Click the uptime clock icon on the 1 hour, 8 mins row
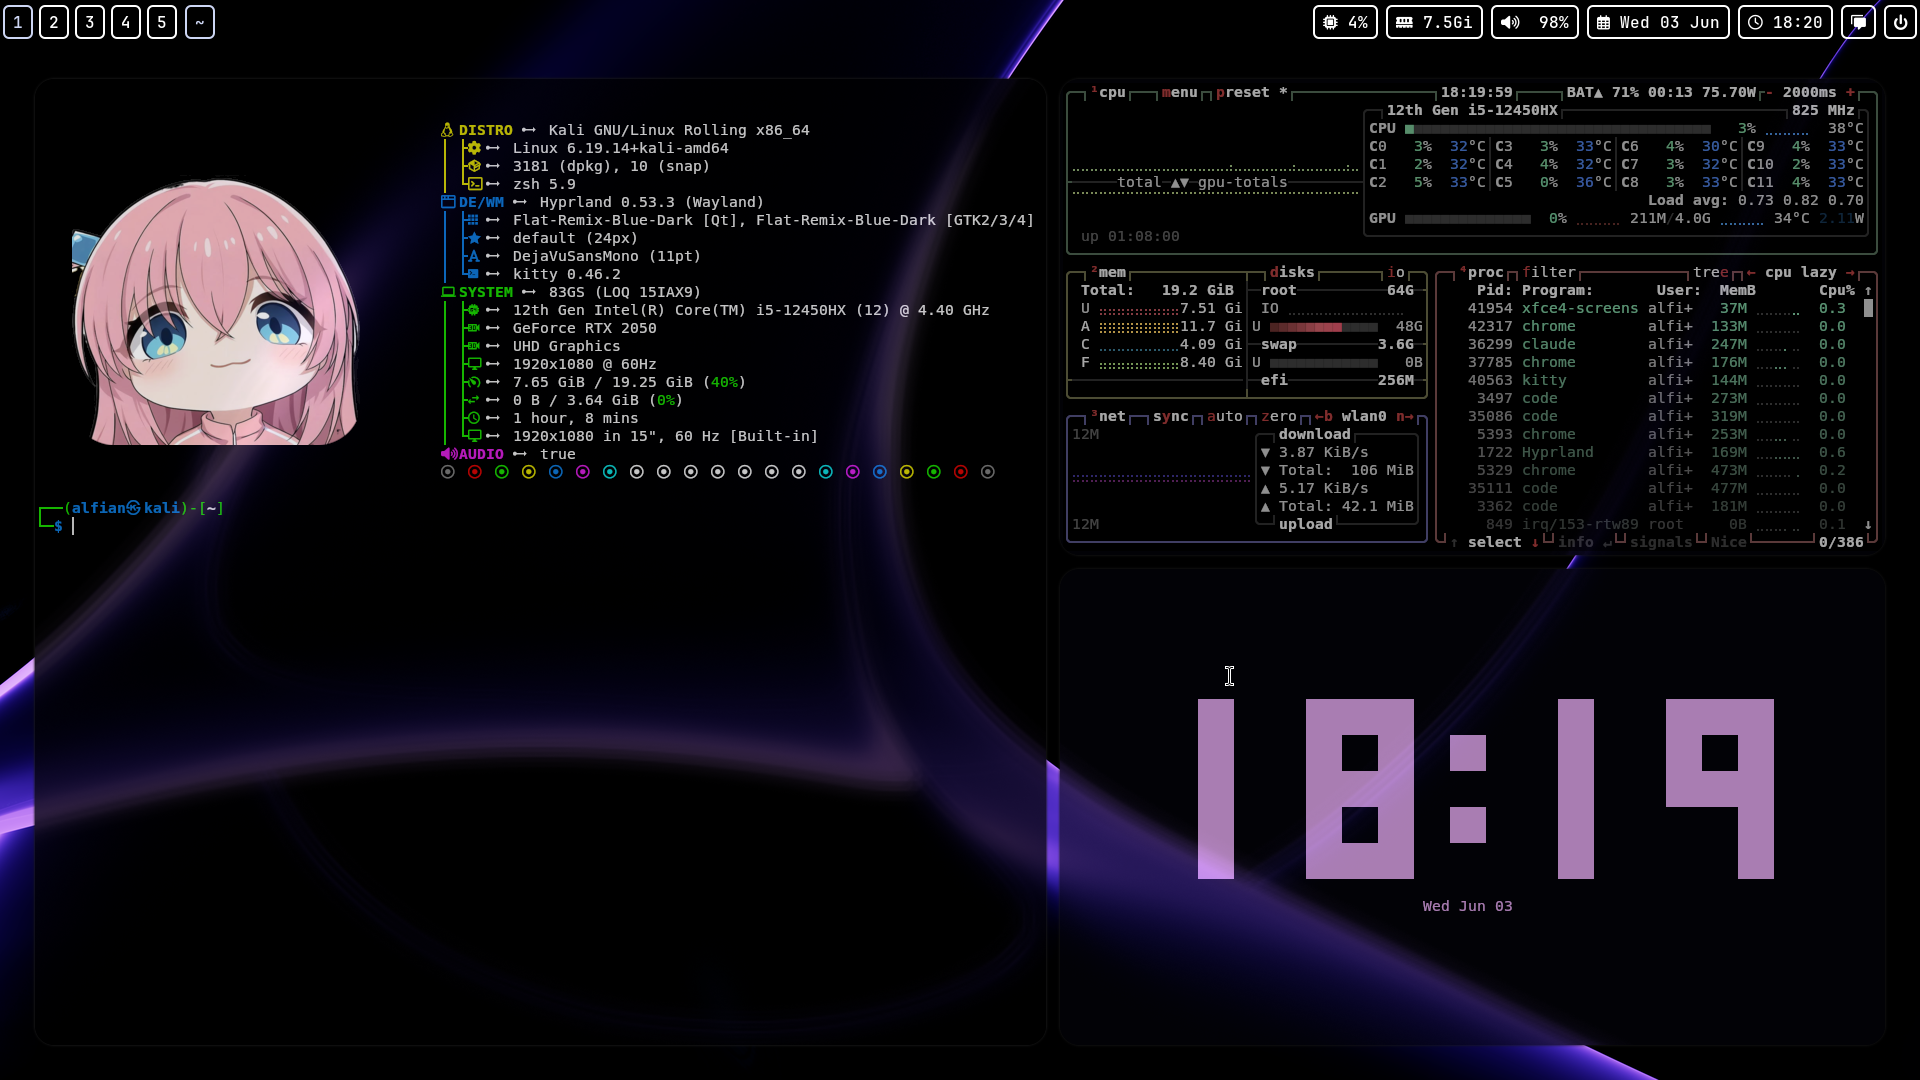This screenshot has height=1080, width=1920. pos(474,418)
